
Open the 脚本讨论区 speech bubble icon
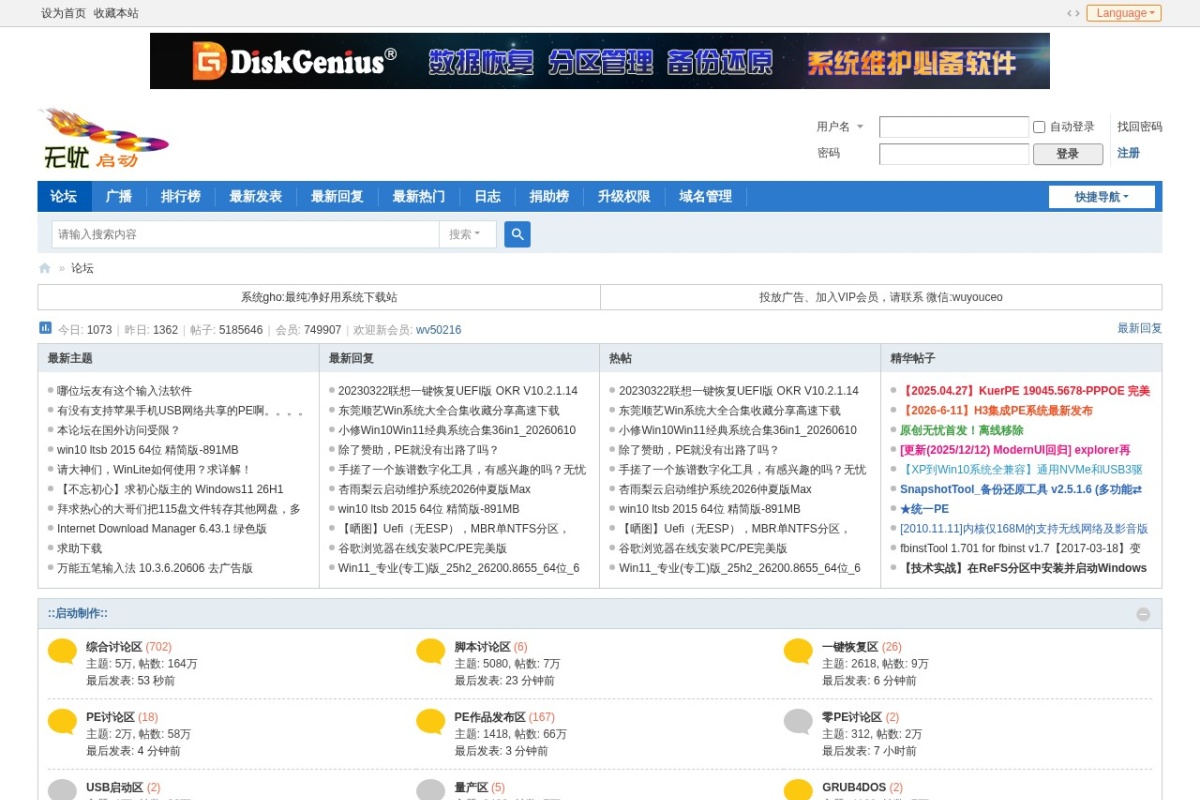tap(430, 652)
